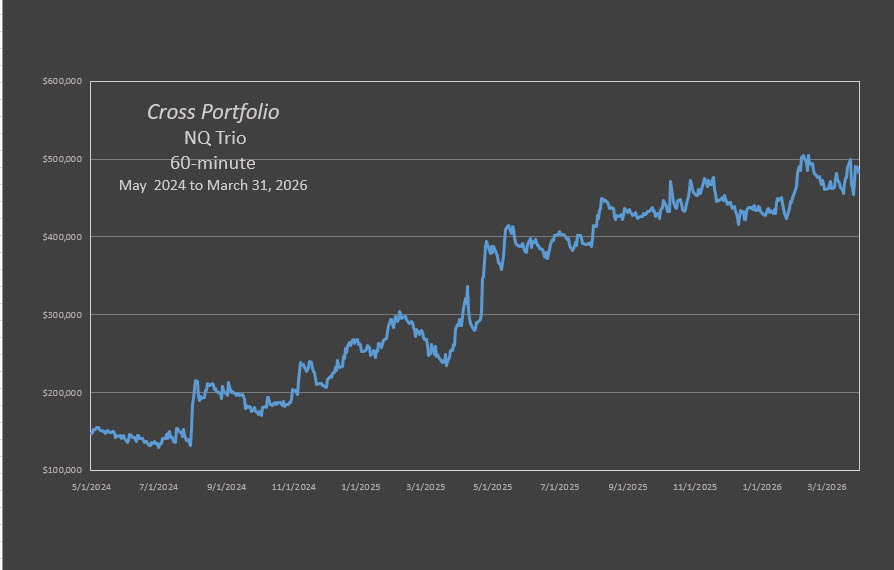This screenshot has width=894, height=570.
Task: Select the 7/1/2024 x-axis date label
Action: click(x=159, y=487)
